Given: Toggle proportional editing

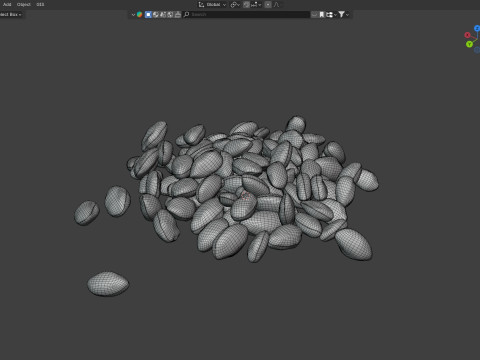Looking at the screenshot, I should pos(268,5).
